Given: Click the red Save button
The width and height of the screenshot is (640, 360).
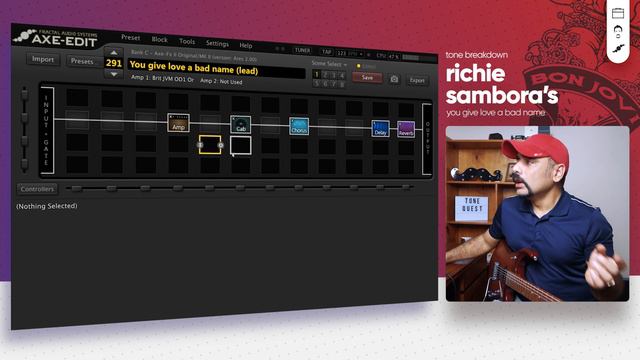Looking at the screenshot, I should [367, 78].
